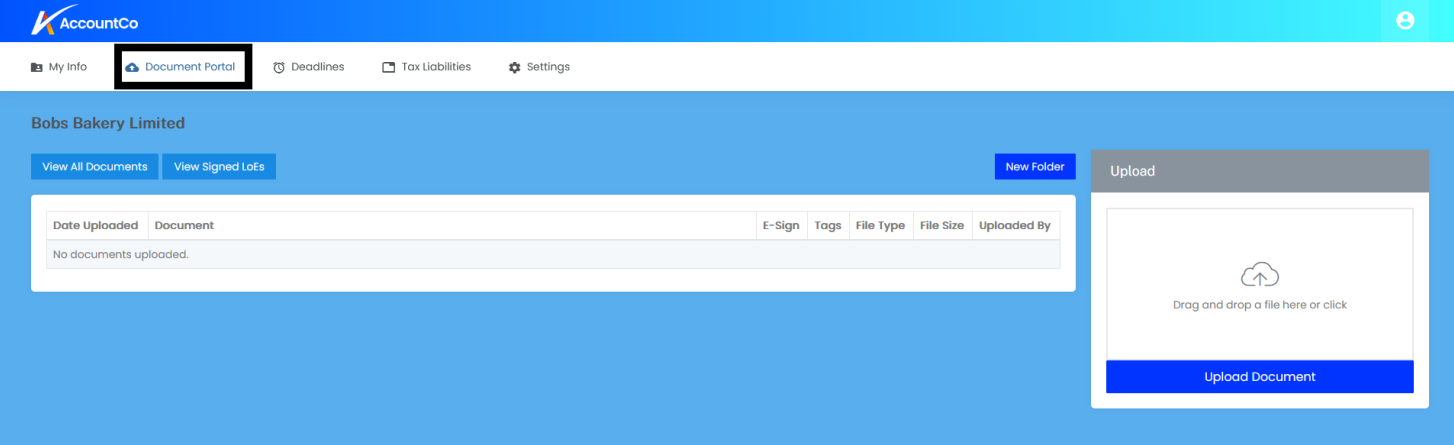This screenshot has height=445, width=1454.
Task: Click the File Size column header
Action: click(942, 226)
